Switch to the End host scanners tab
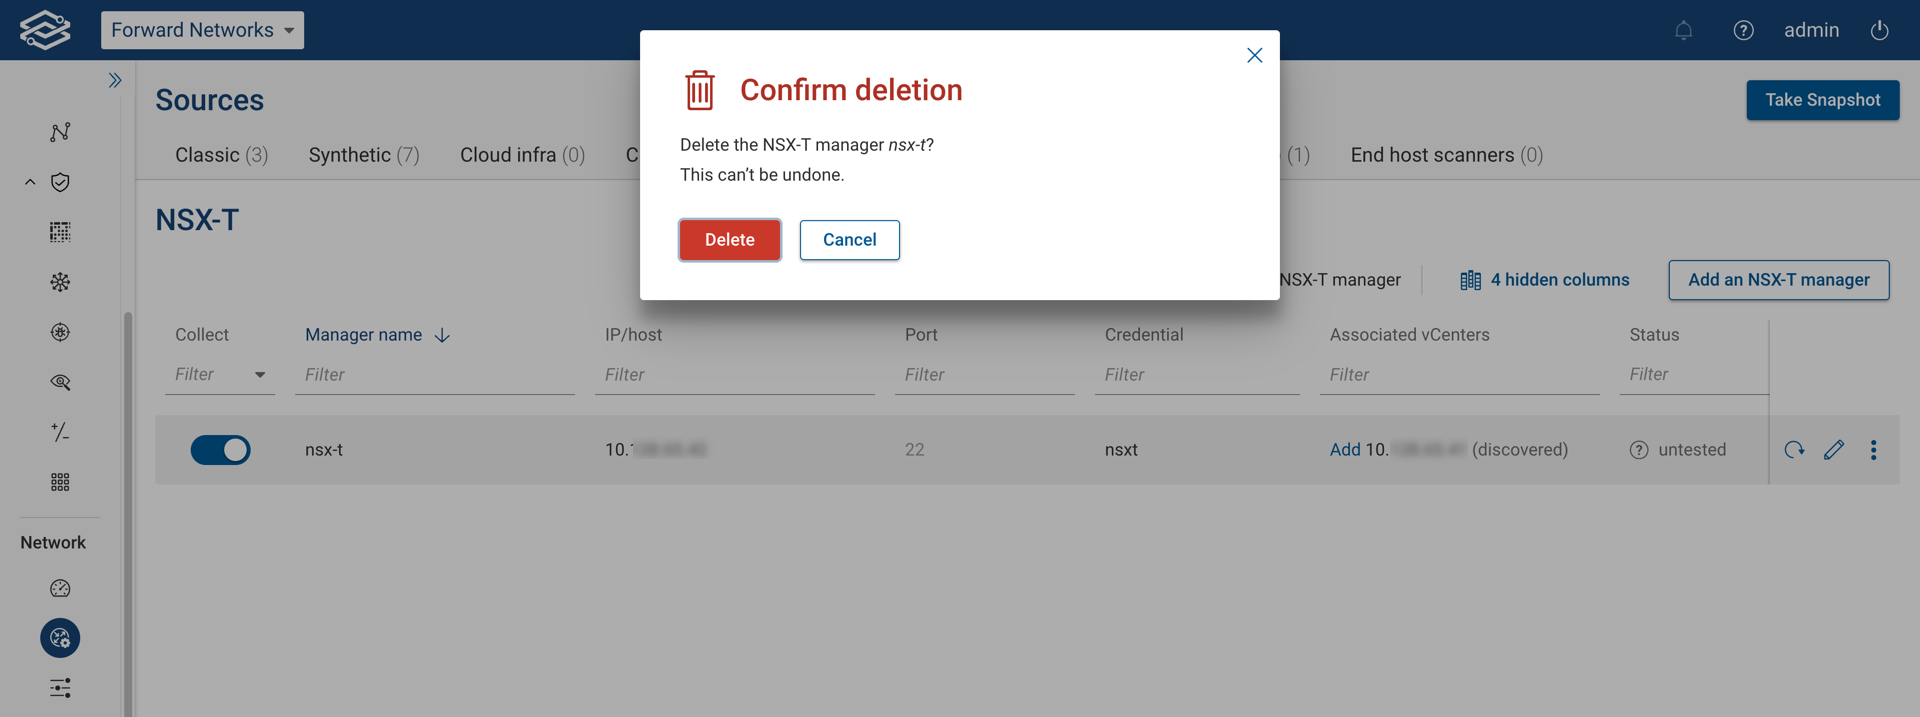This screenshot has width=1920, height=717. (1446, 155)
